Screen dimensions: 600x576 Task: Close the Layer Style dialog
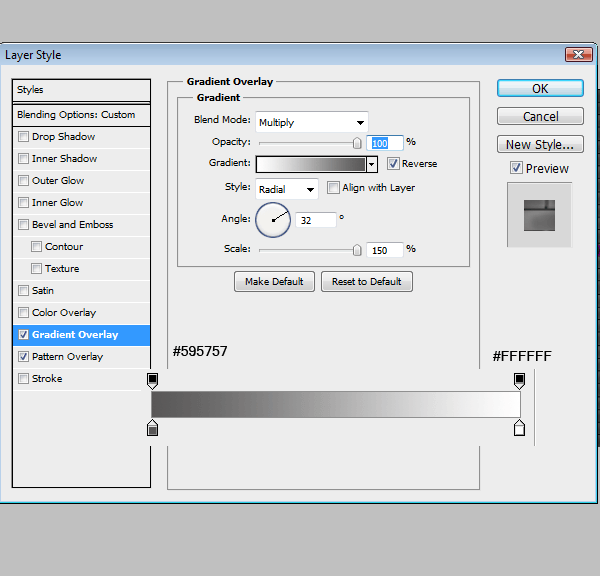pyautogui.click(x=579, y=55)
